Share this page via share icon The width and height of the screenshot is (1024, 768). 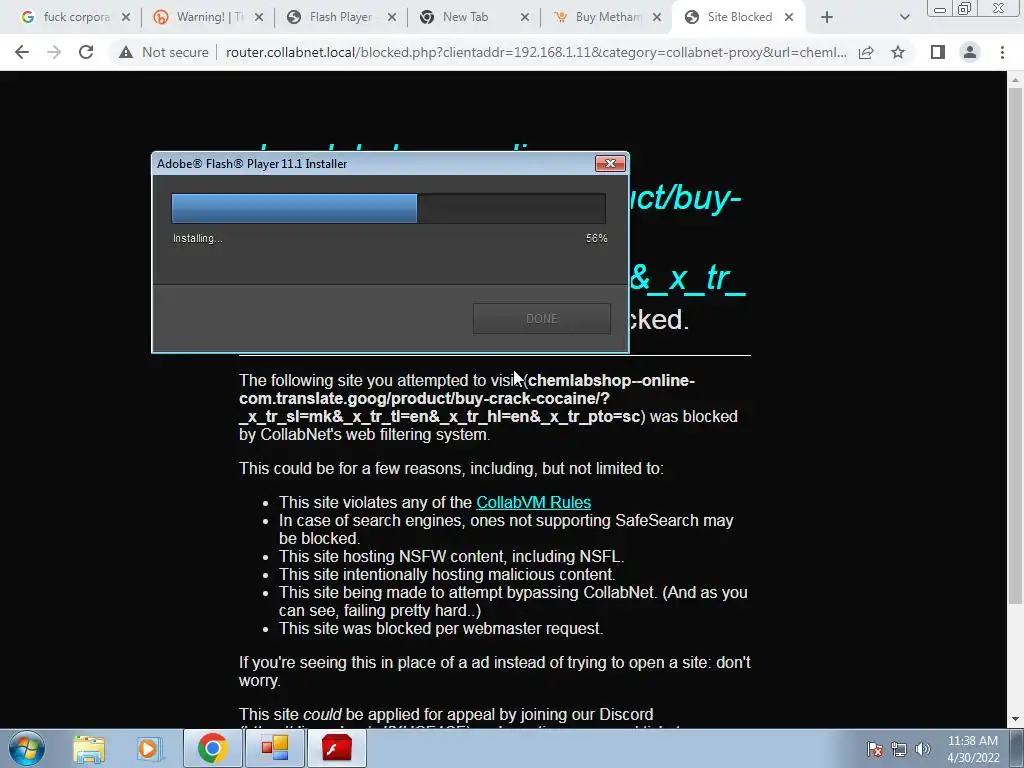[x=866, y=52]
